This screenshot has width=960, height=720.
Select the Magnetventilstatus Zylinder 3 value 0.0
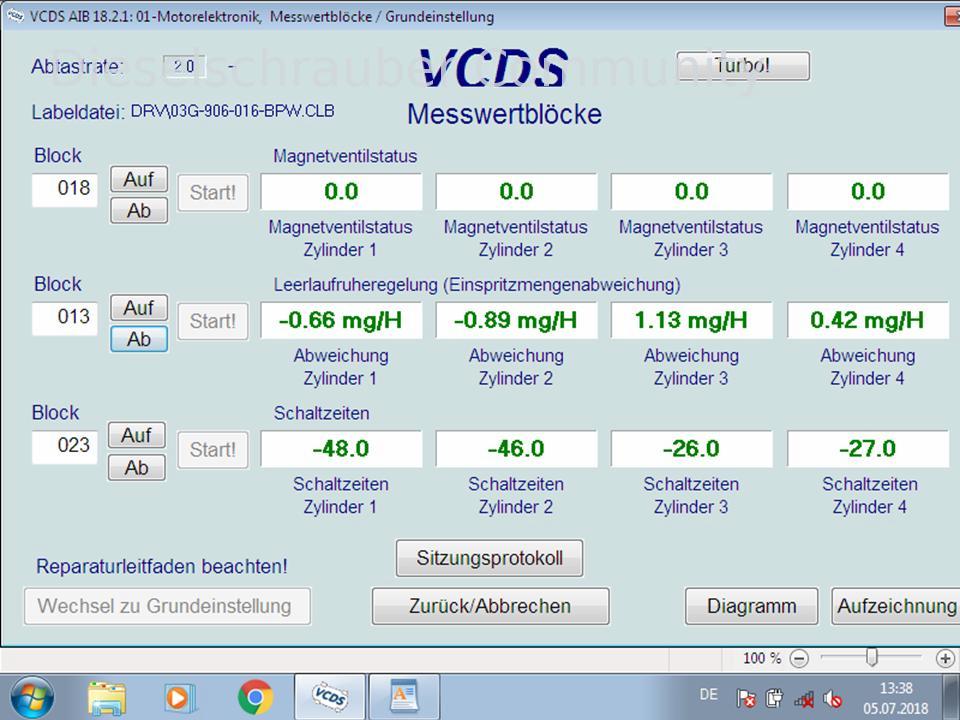point(692,192)
